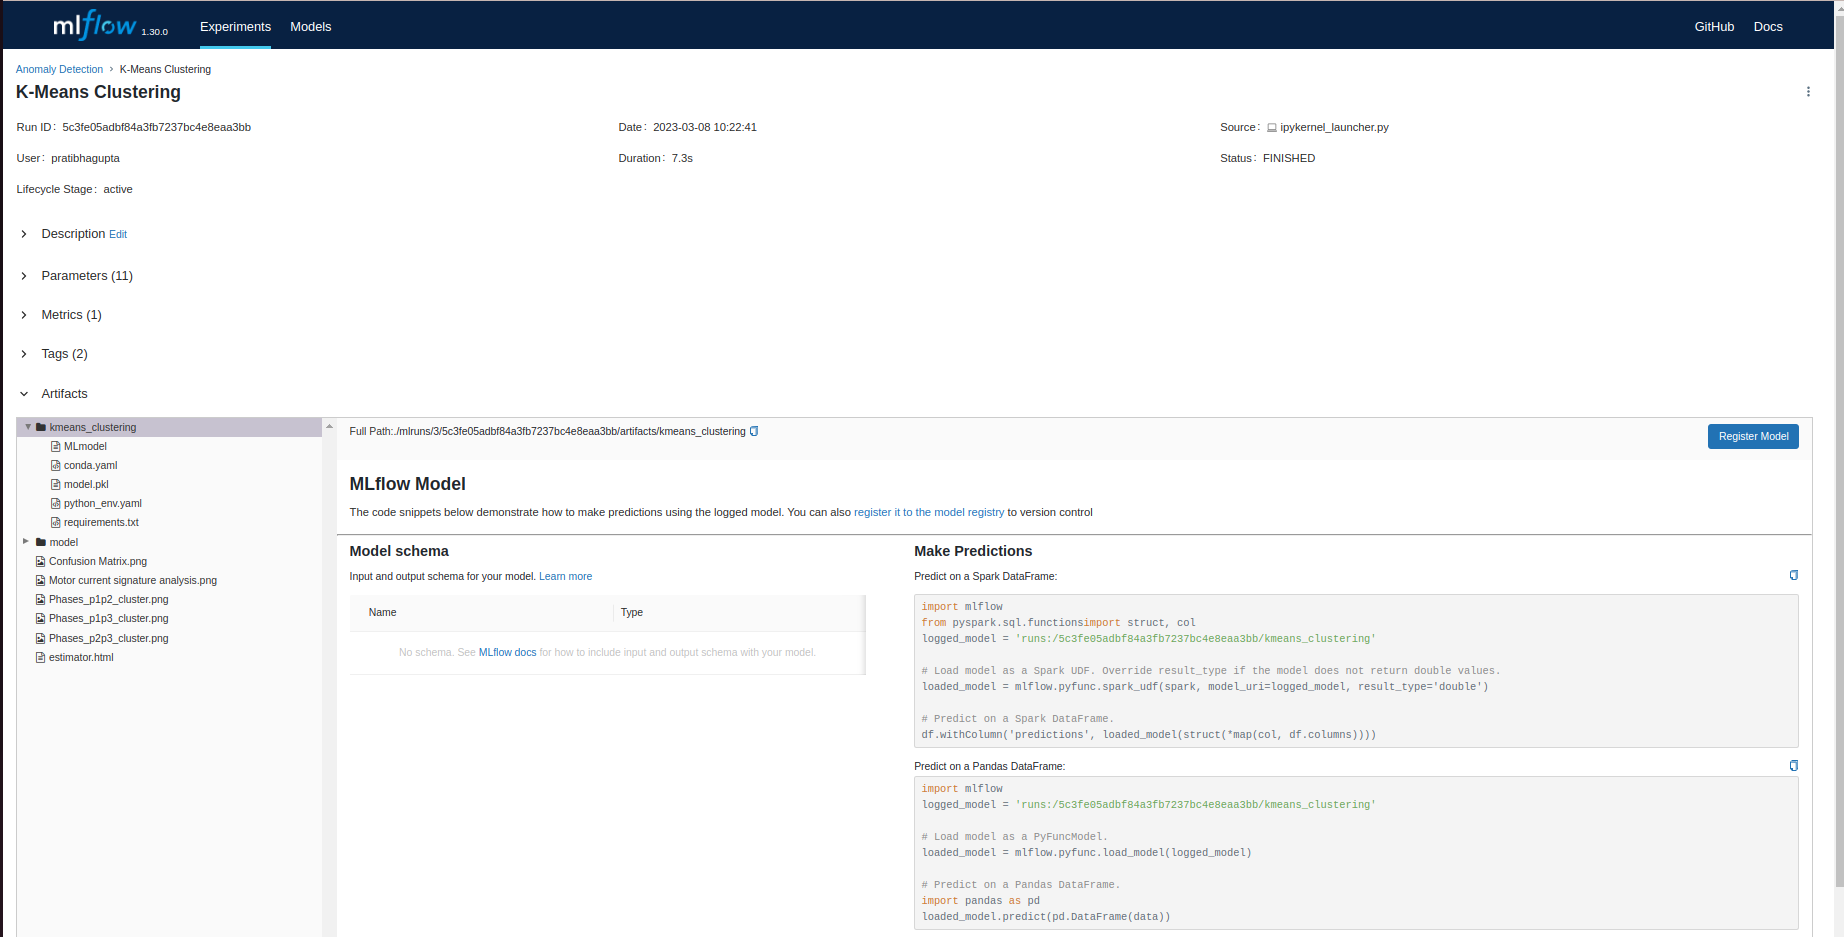Click the ipykernel_launcher.py source name
The height and width of the screenshot is (937, 1844).
pyautogui.click(x=1334, y=127)
